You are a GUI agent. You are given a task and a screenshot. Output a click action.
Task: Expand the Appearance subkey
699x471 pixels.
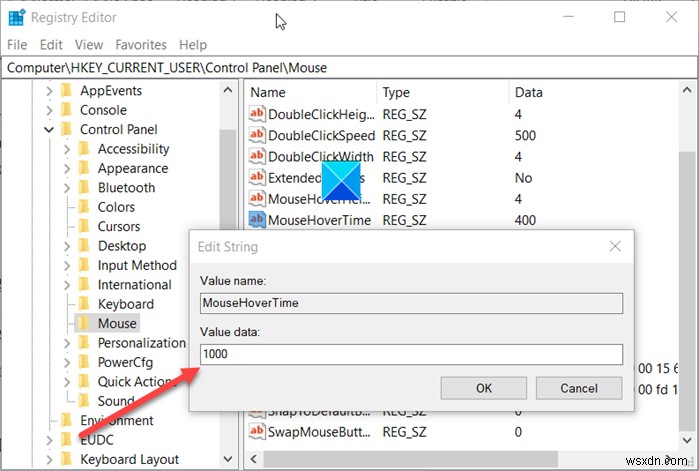(x=67, y=168)
